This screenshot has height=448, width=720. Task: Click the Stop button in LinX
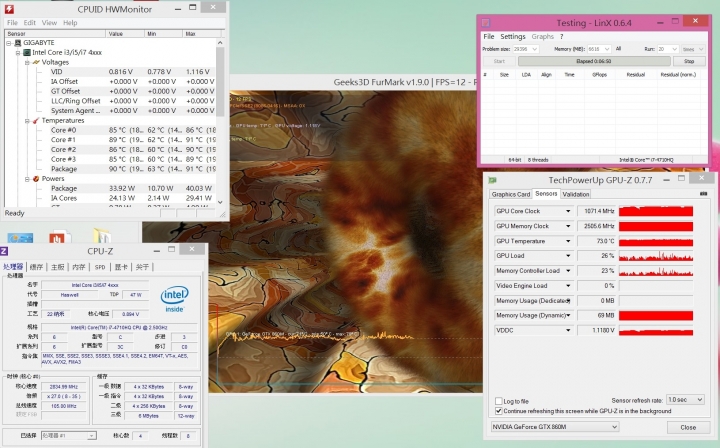[x=689, y=61]
